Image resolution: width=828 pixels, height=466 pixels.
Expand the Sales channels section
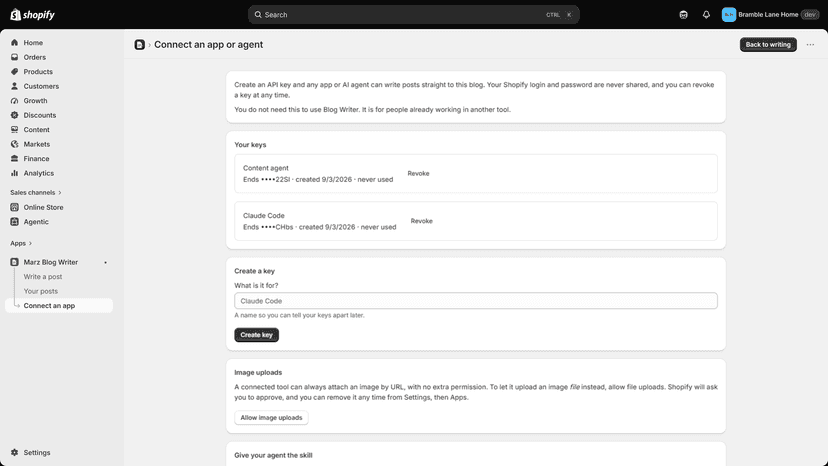(x=36, y=192)
